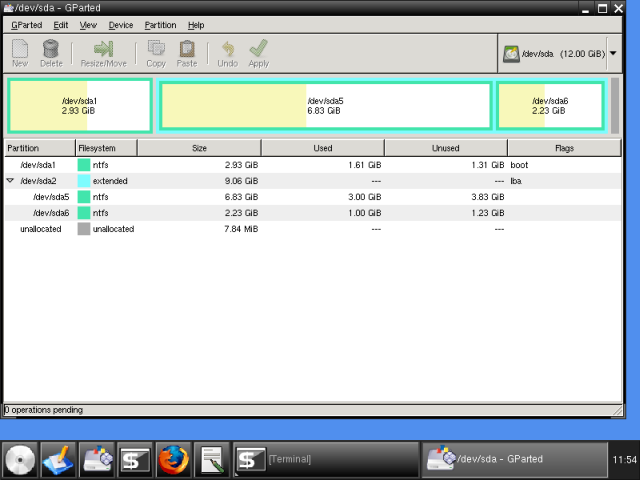This screenshot has height=480, width=640.
Task: Select /dev/sda (12.00 GiB) device combo box
Action: tap(560, 53)
